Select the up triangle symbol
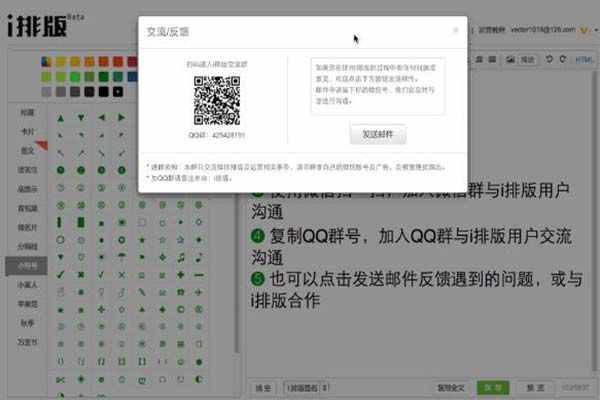The height and width of the screenshot is (400, 600). click(x=60, y=118)
